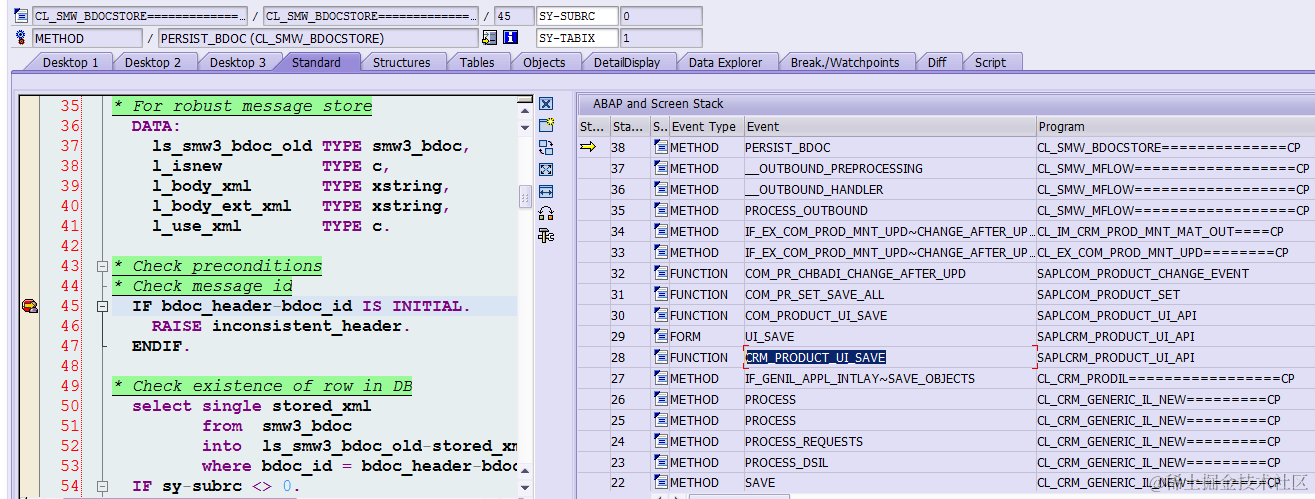
Task: Click the new tool icon with star
Action: (546, 125)
